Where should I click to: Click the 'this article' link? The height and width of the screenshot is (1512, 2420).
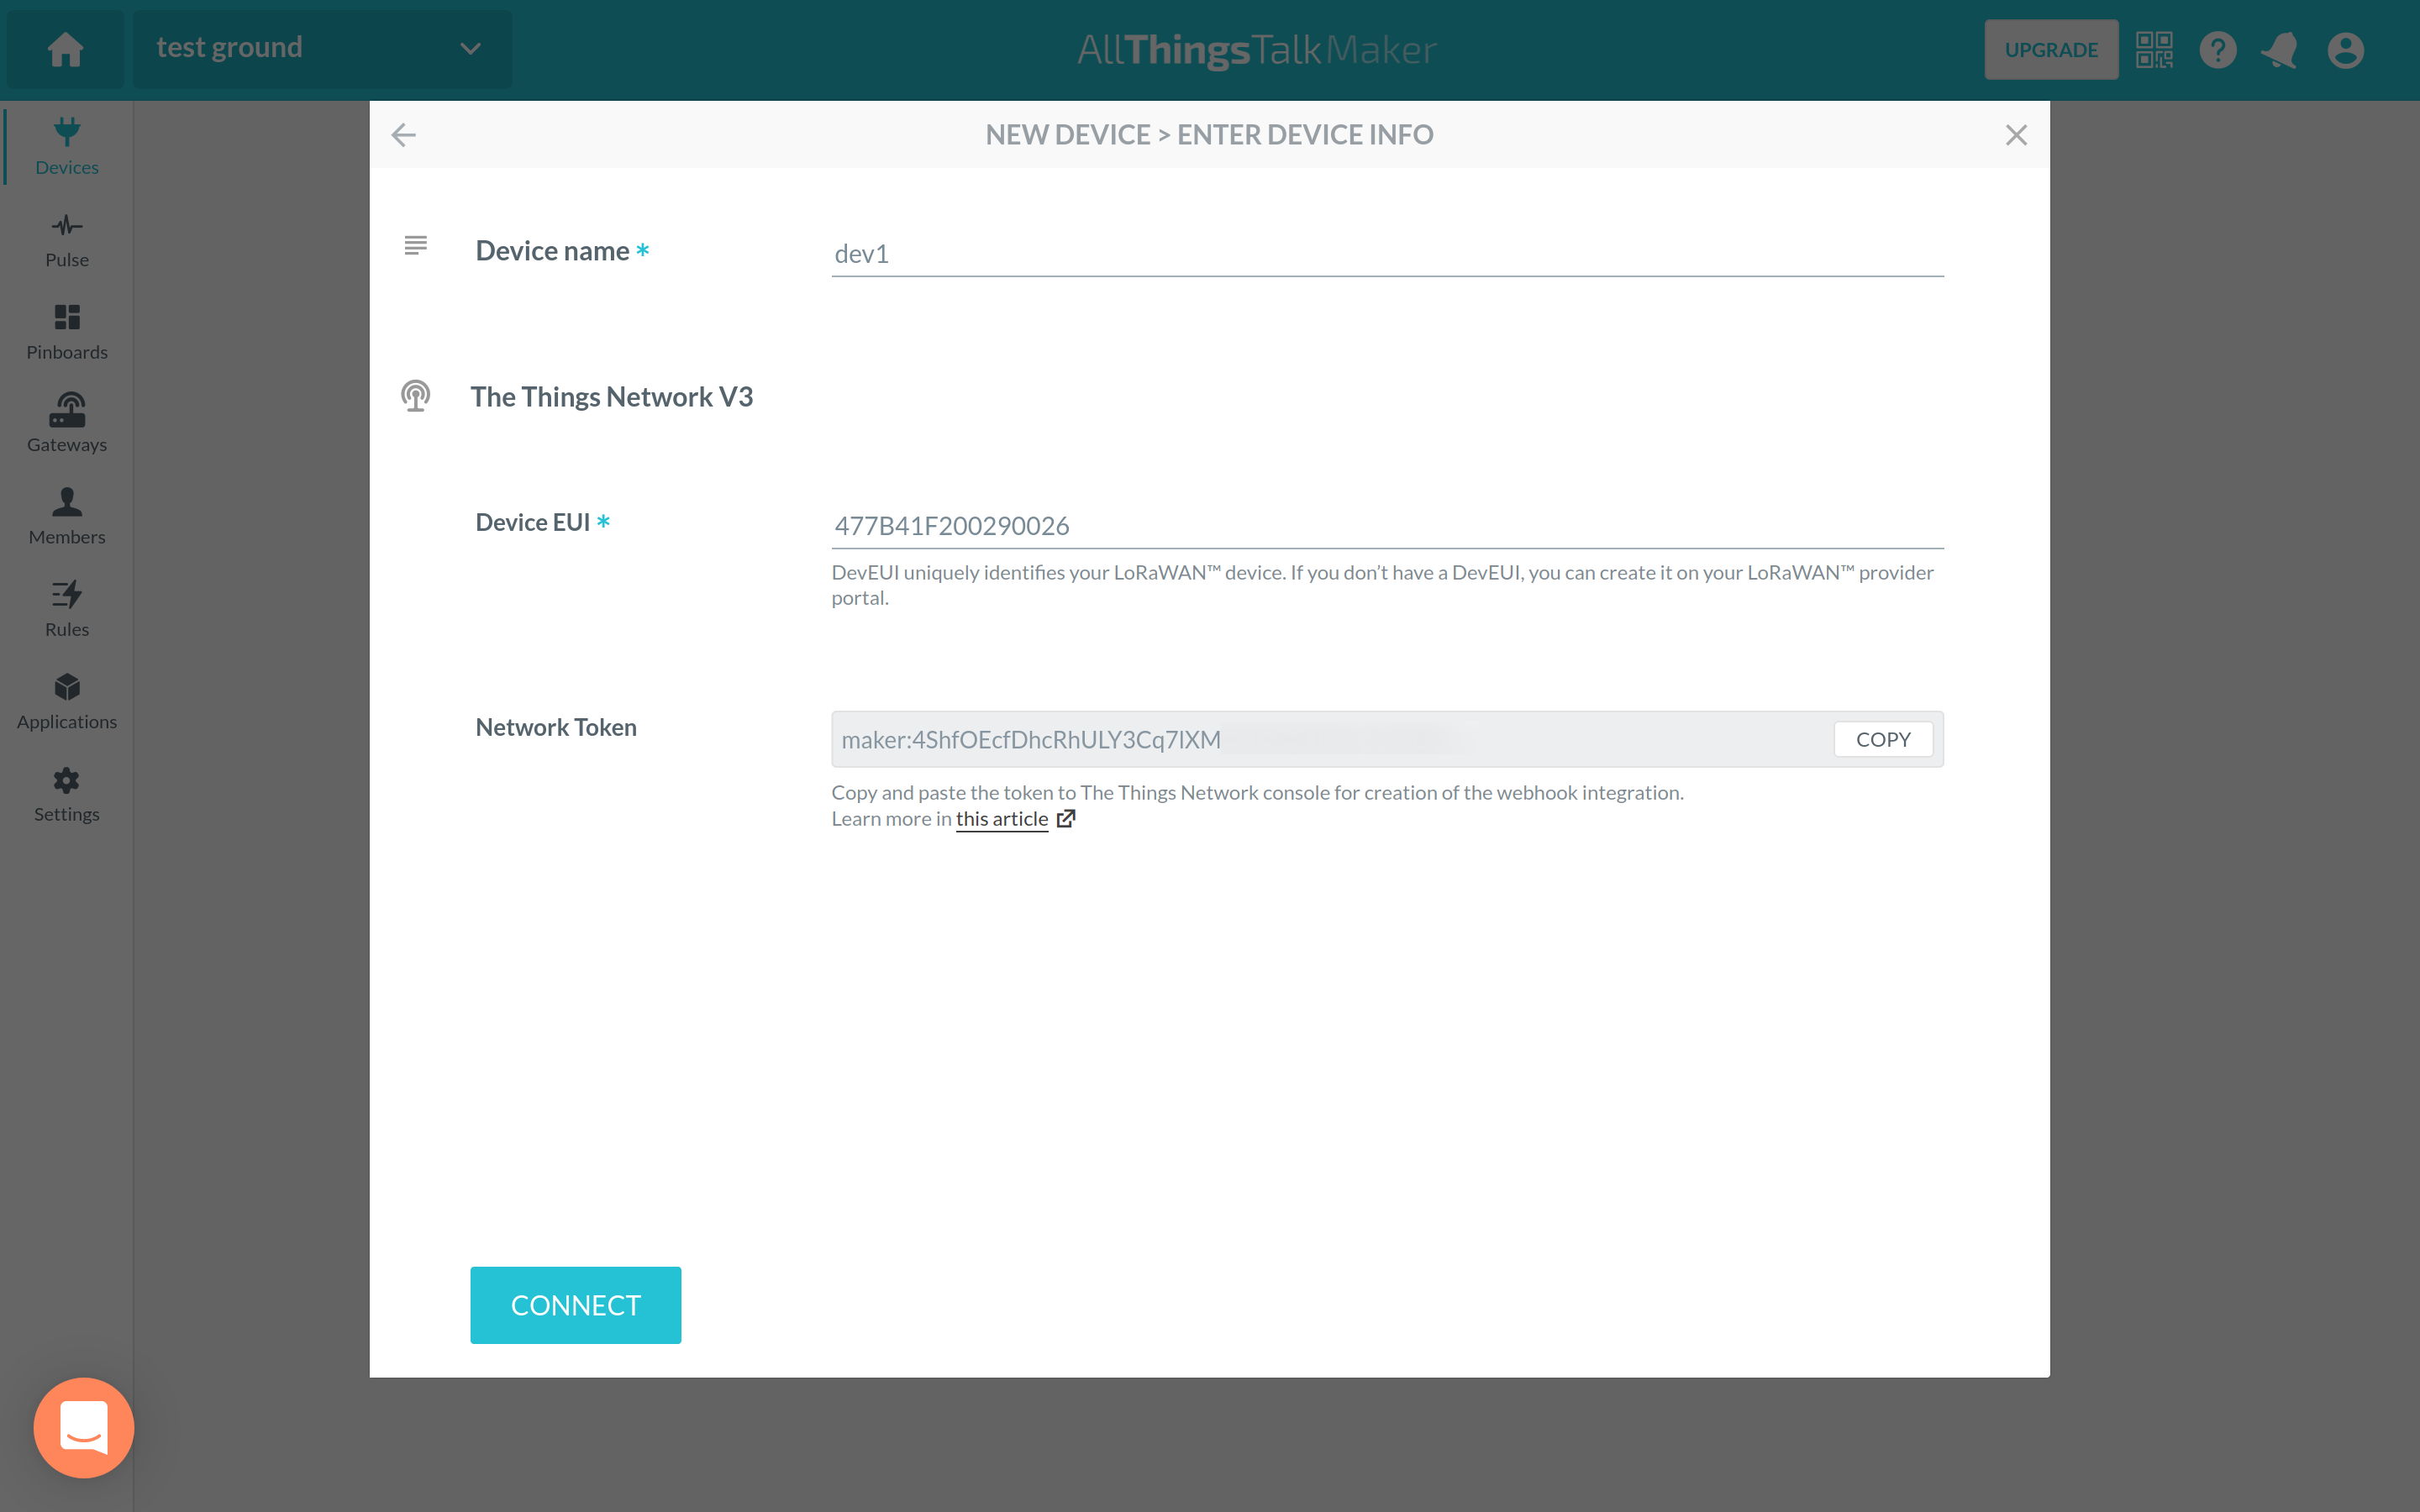point(1002,817)
